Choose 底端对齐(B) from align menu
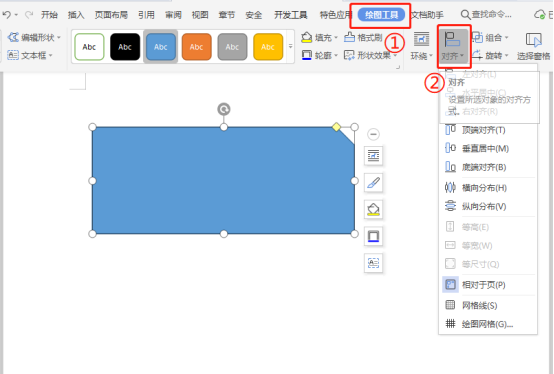Screen dimensions: 554x374 click(488, 167)
